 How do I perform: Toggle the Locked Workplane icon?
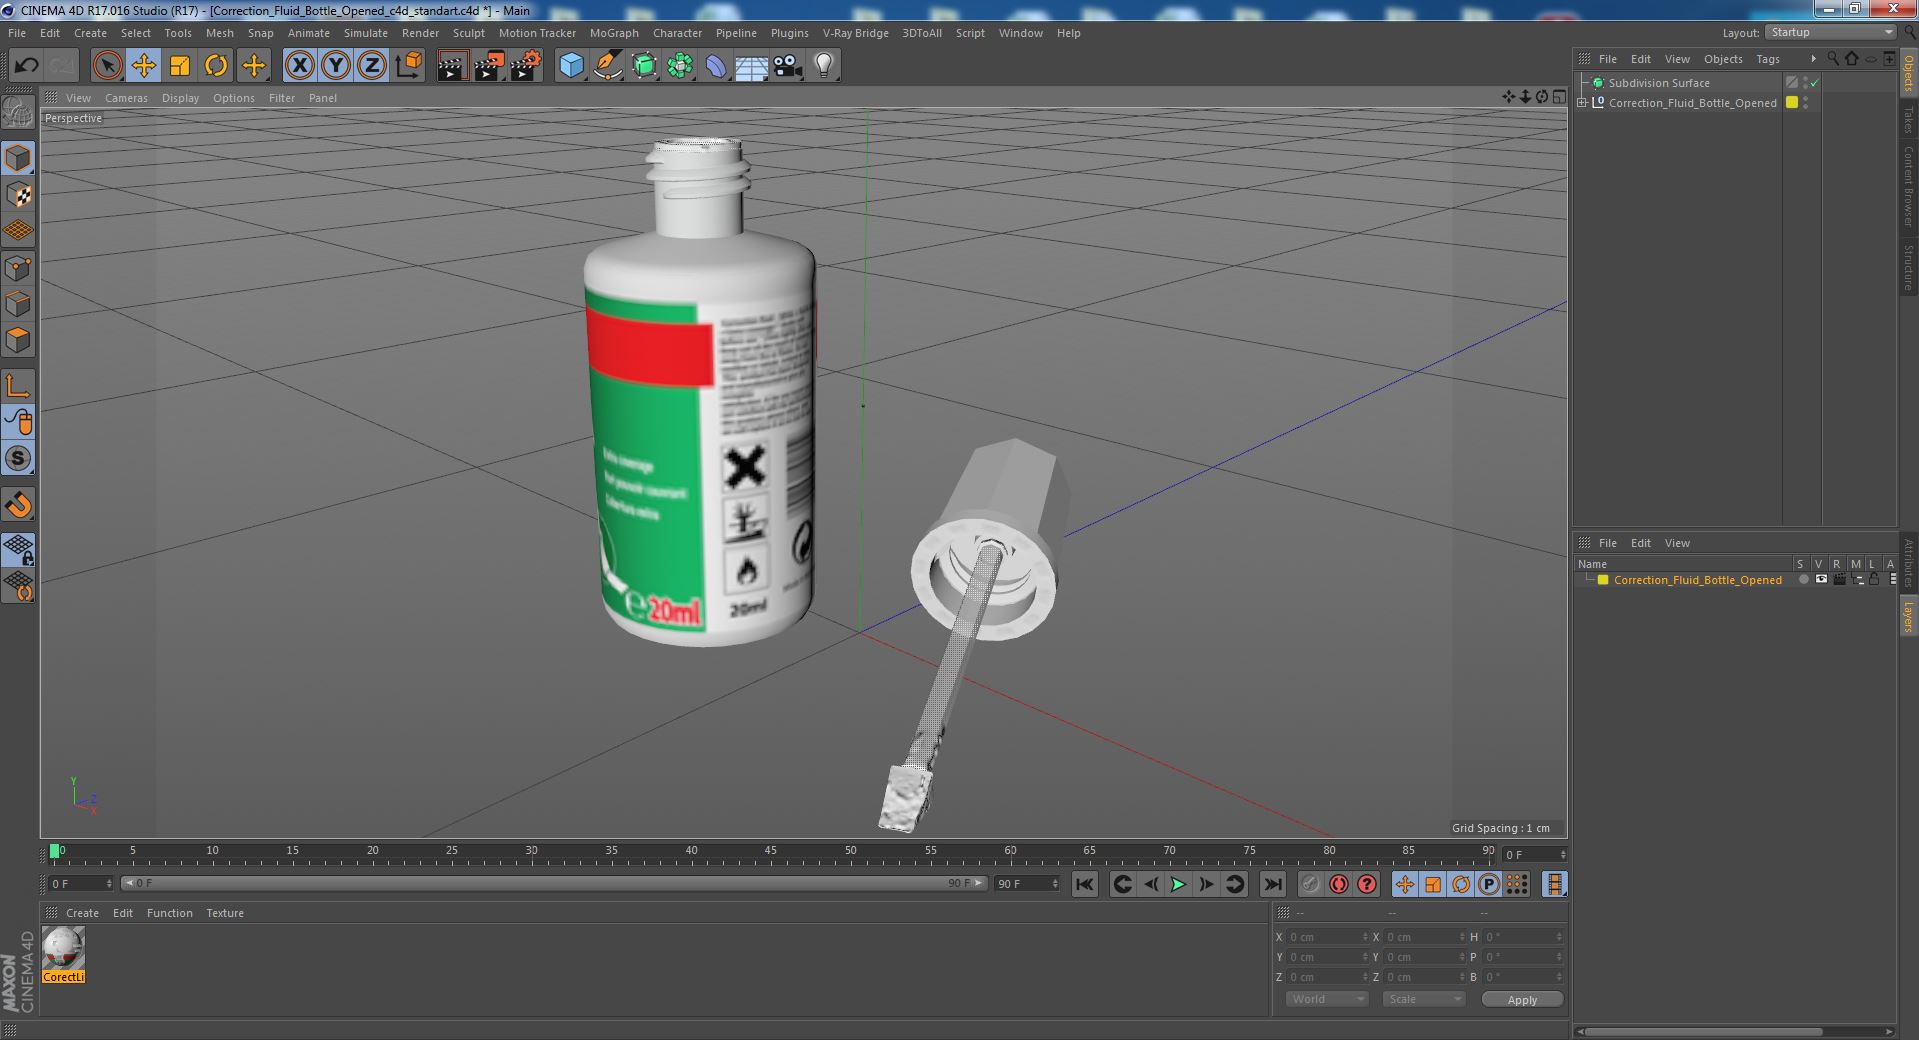pyautogui.click(x=18, y=549)
